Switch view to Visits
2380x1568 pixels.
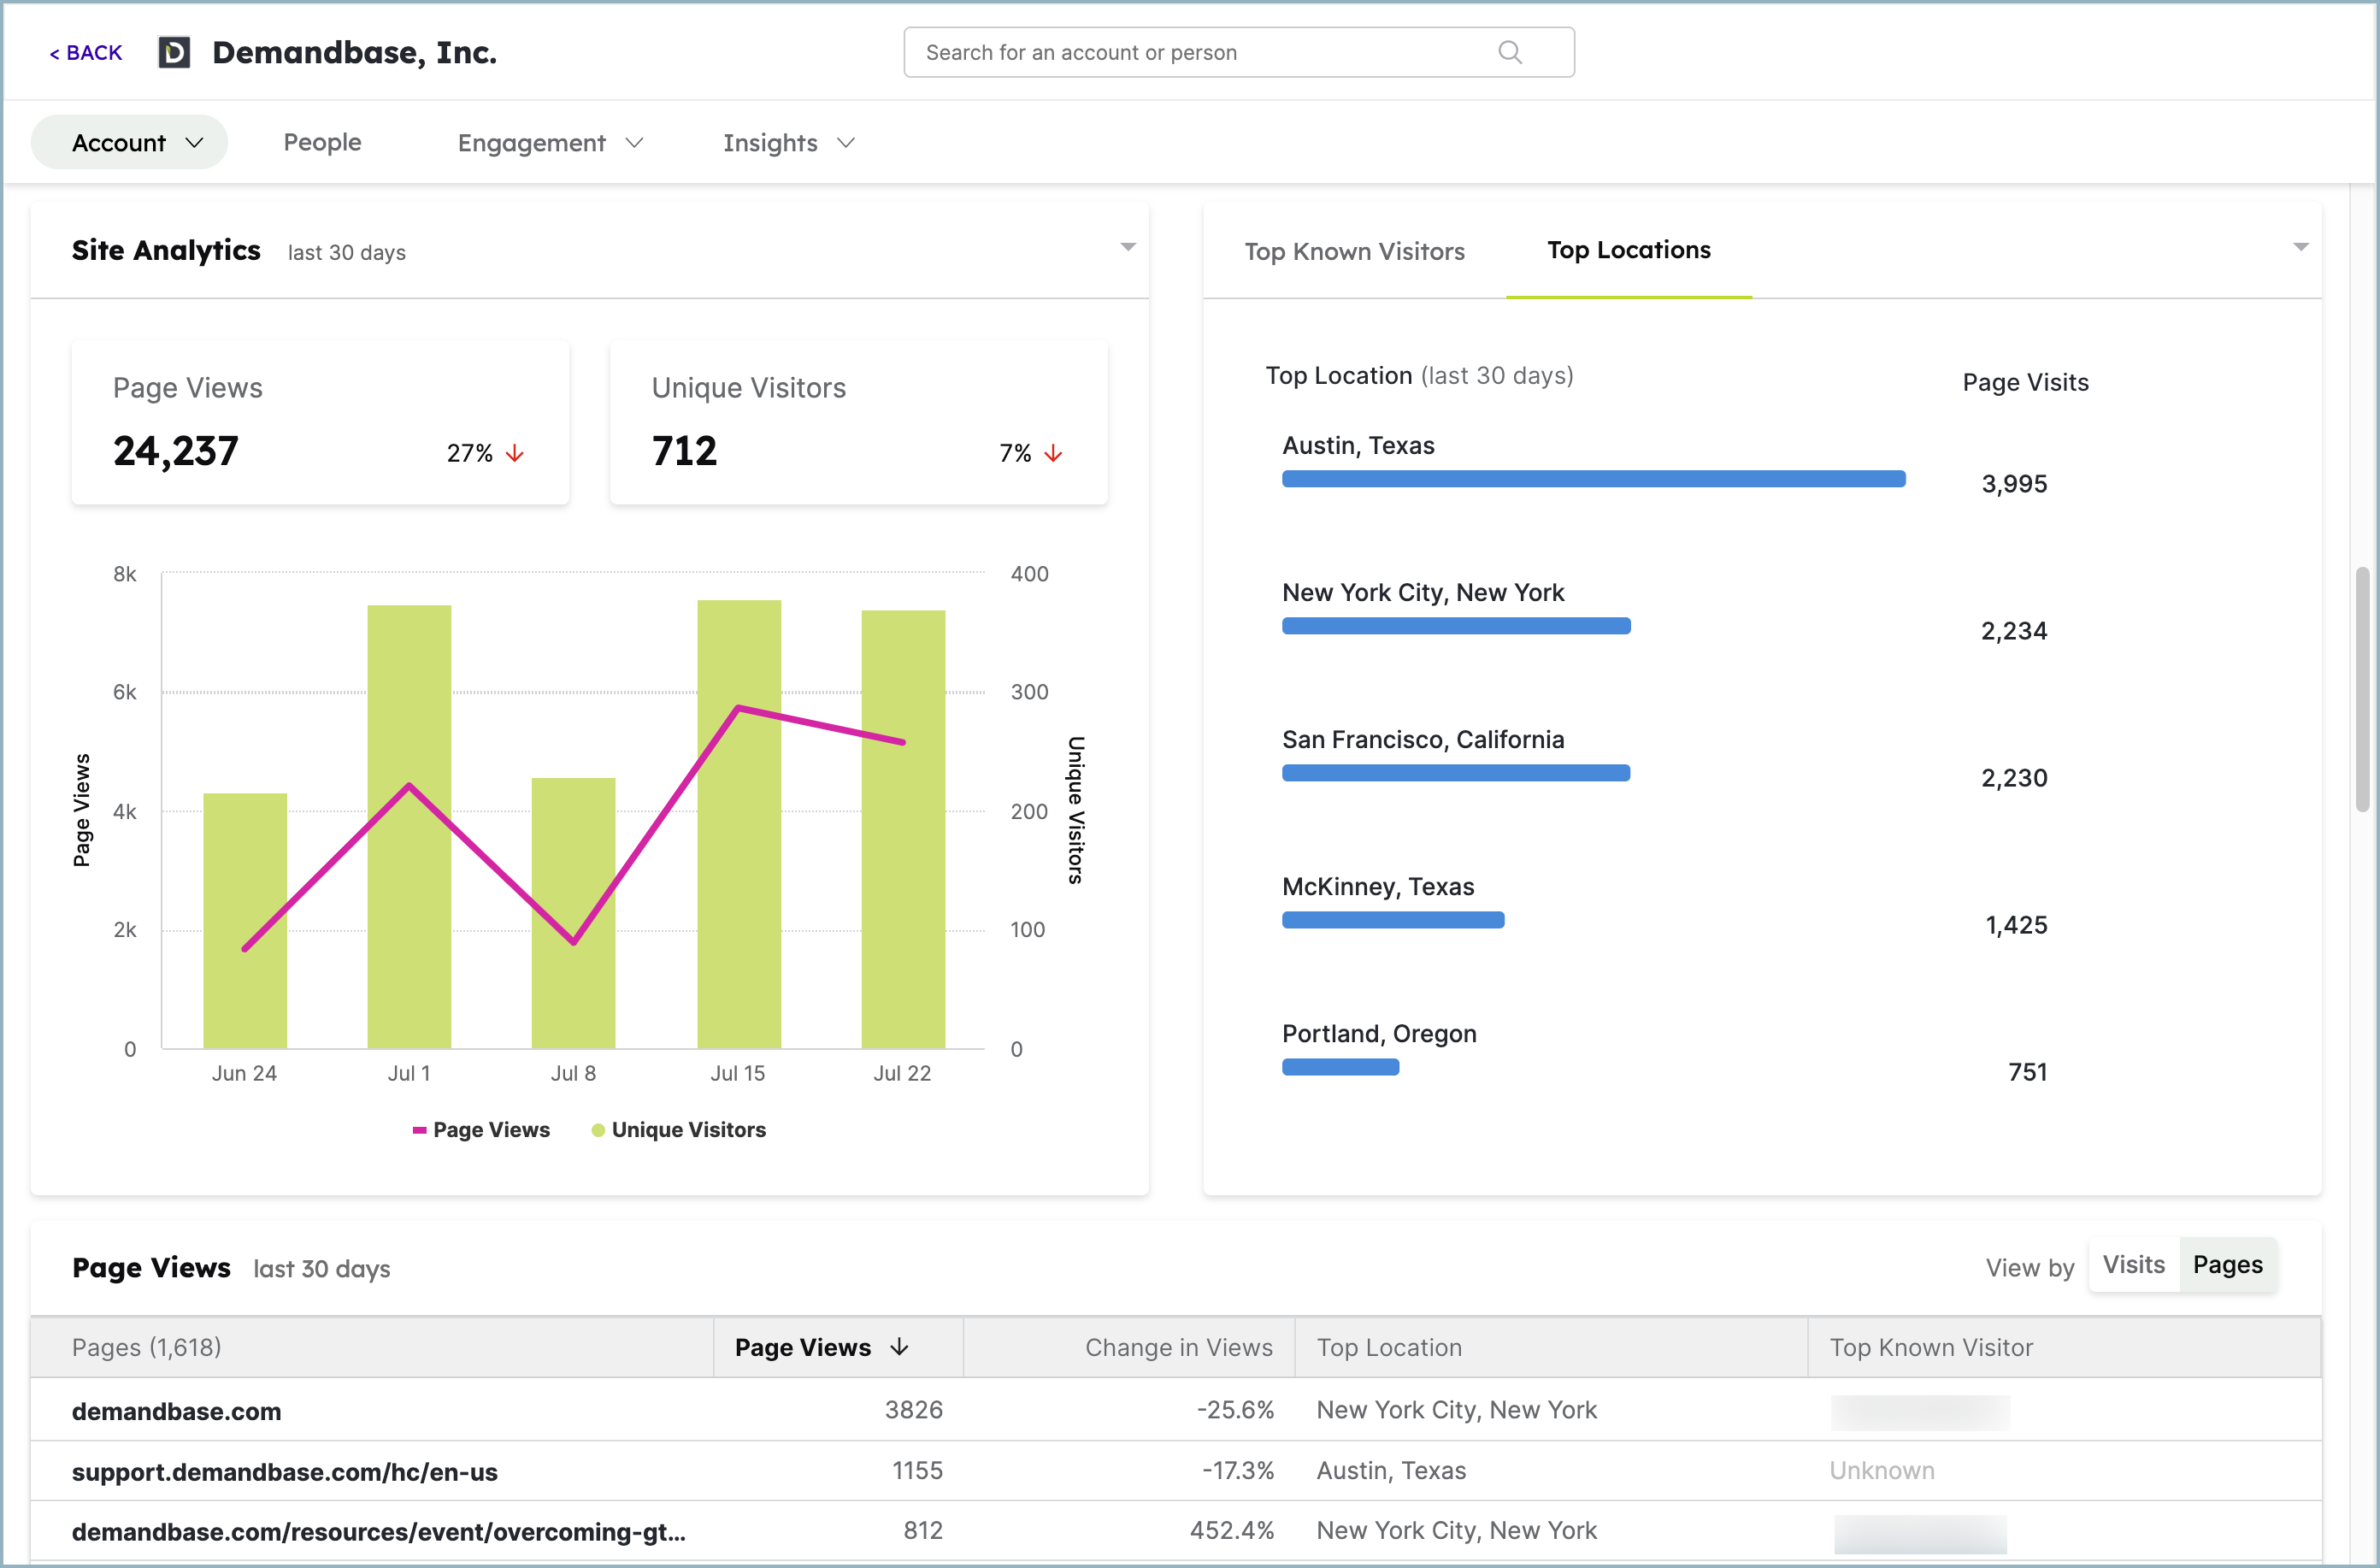tap(2133, 1265)
